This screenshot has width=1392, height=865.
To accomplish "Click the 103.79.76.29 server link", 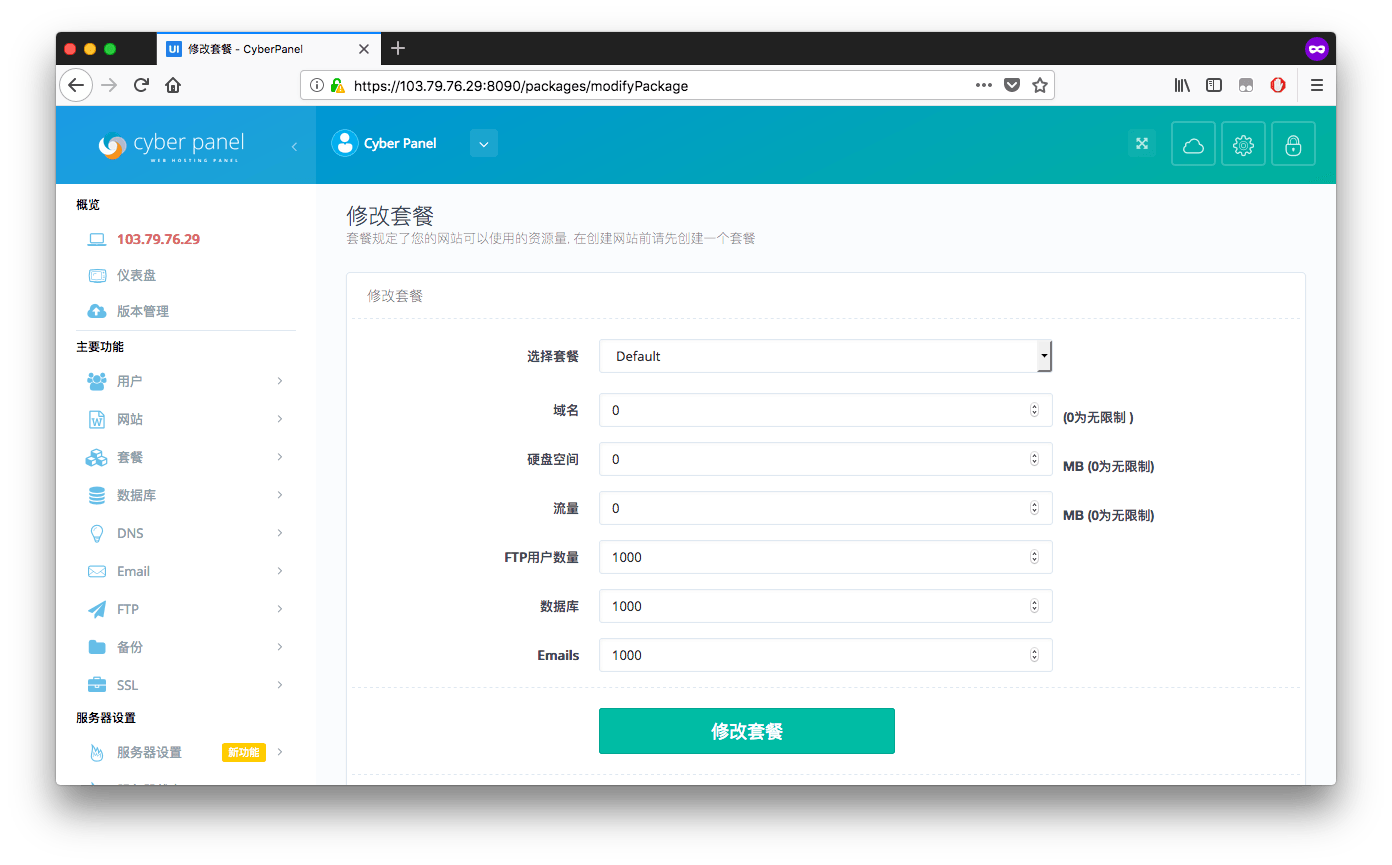I will click(158, 239).
